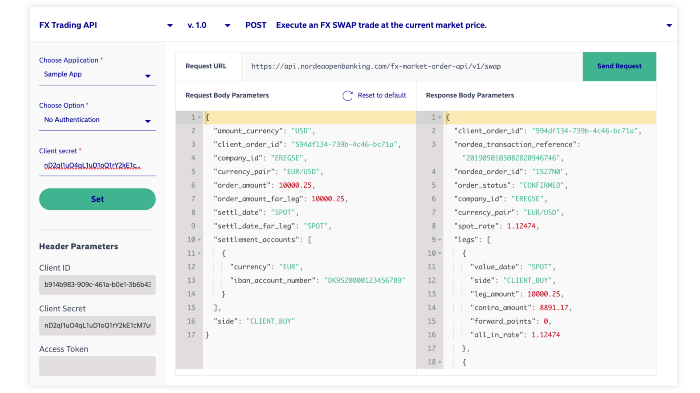Open the FX Trading API dropdown

pyautogui.click(x=170, y=25)
